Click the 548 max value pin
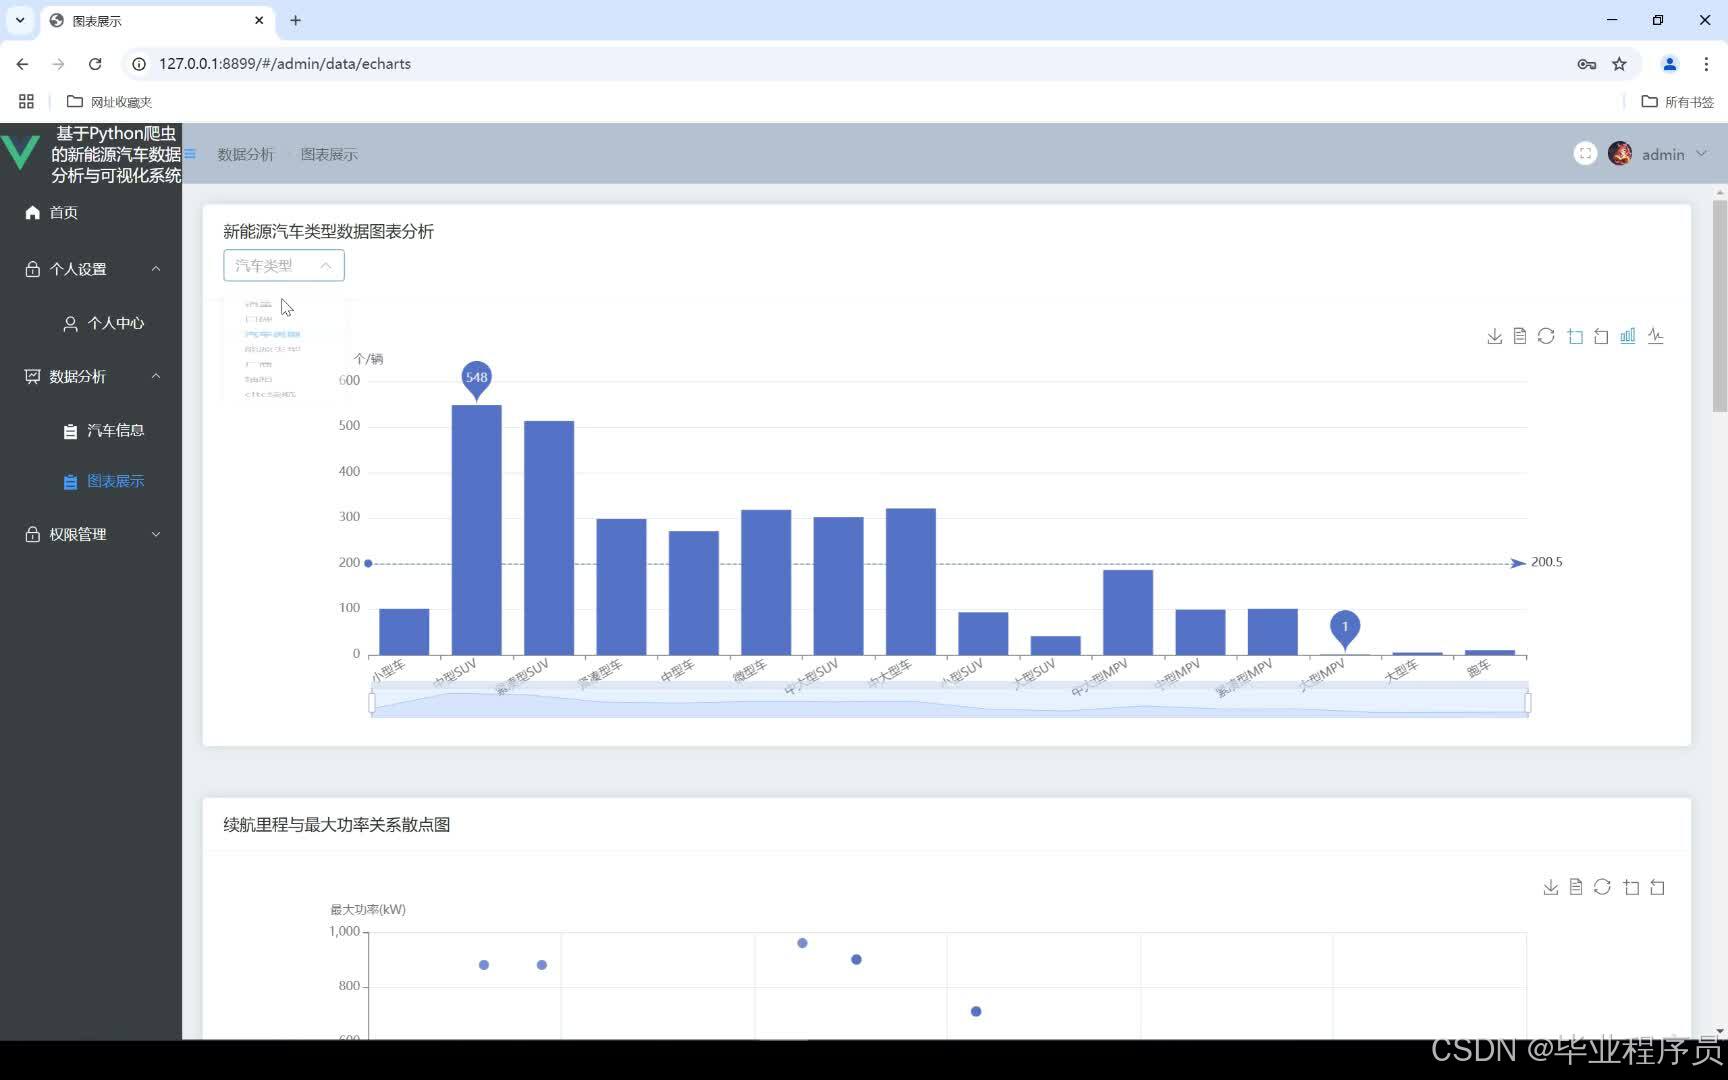 pos(477,379)
